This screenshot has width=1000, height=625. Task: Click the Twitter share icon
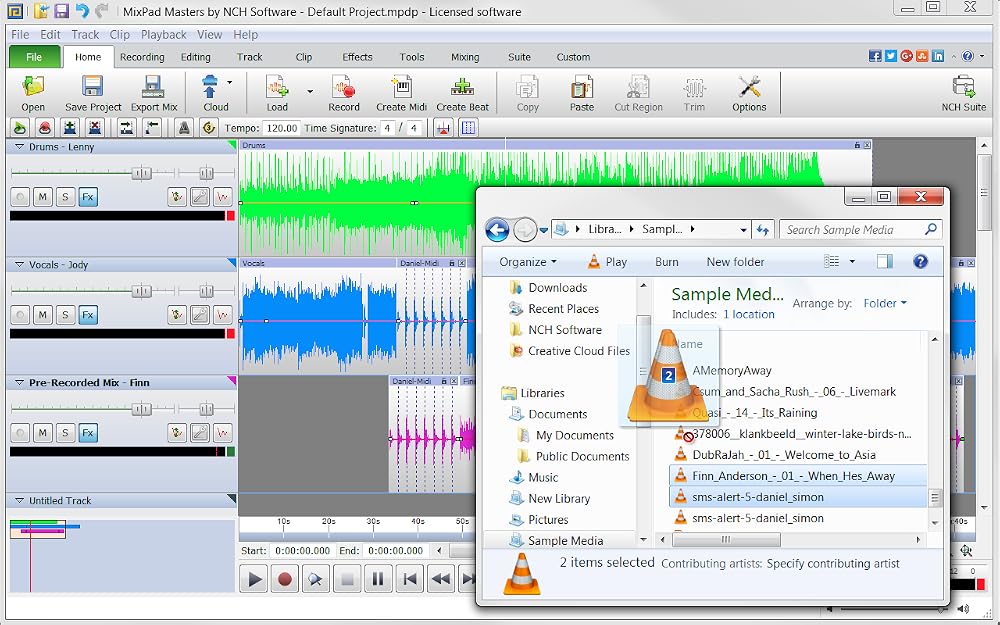point(890,56)
